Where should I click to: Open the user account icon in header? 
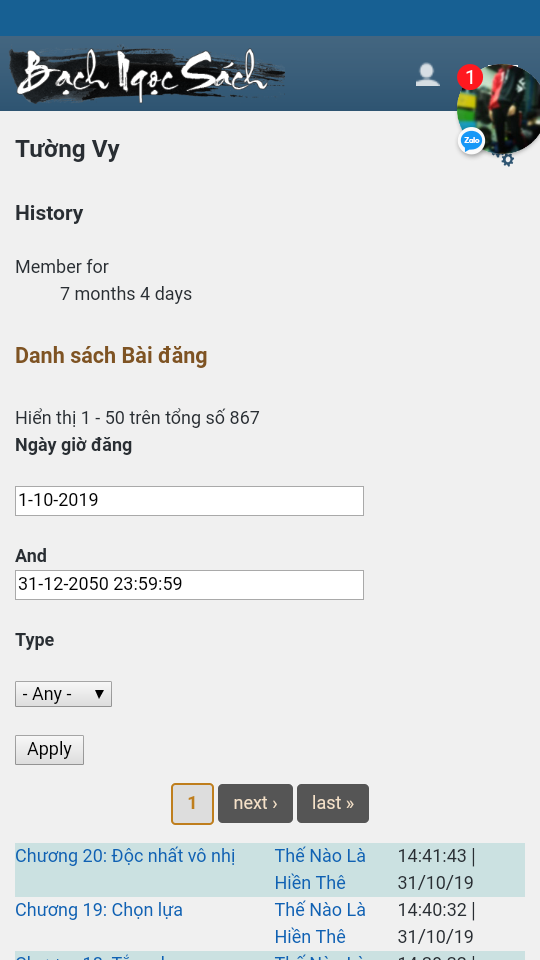pos(427,75)
